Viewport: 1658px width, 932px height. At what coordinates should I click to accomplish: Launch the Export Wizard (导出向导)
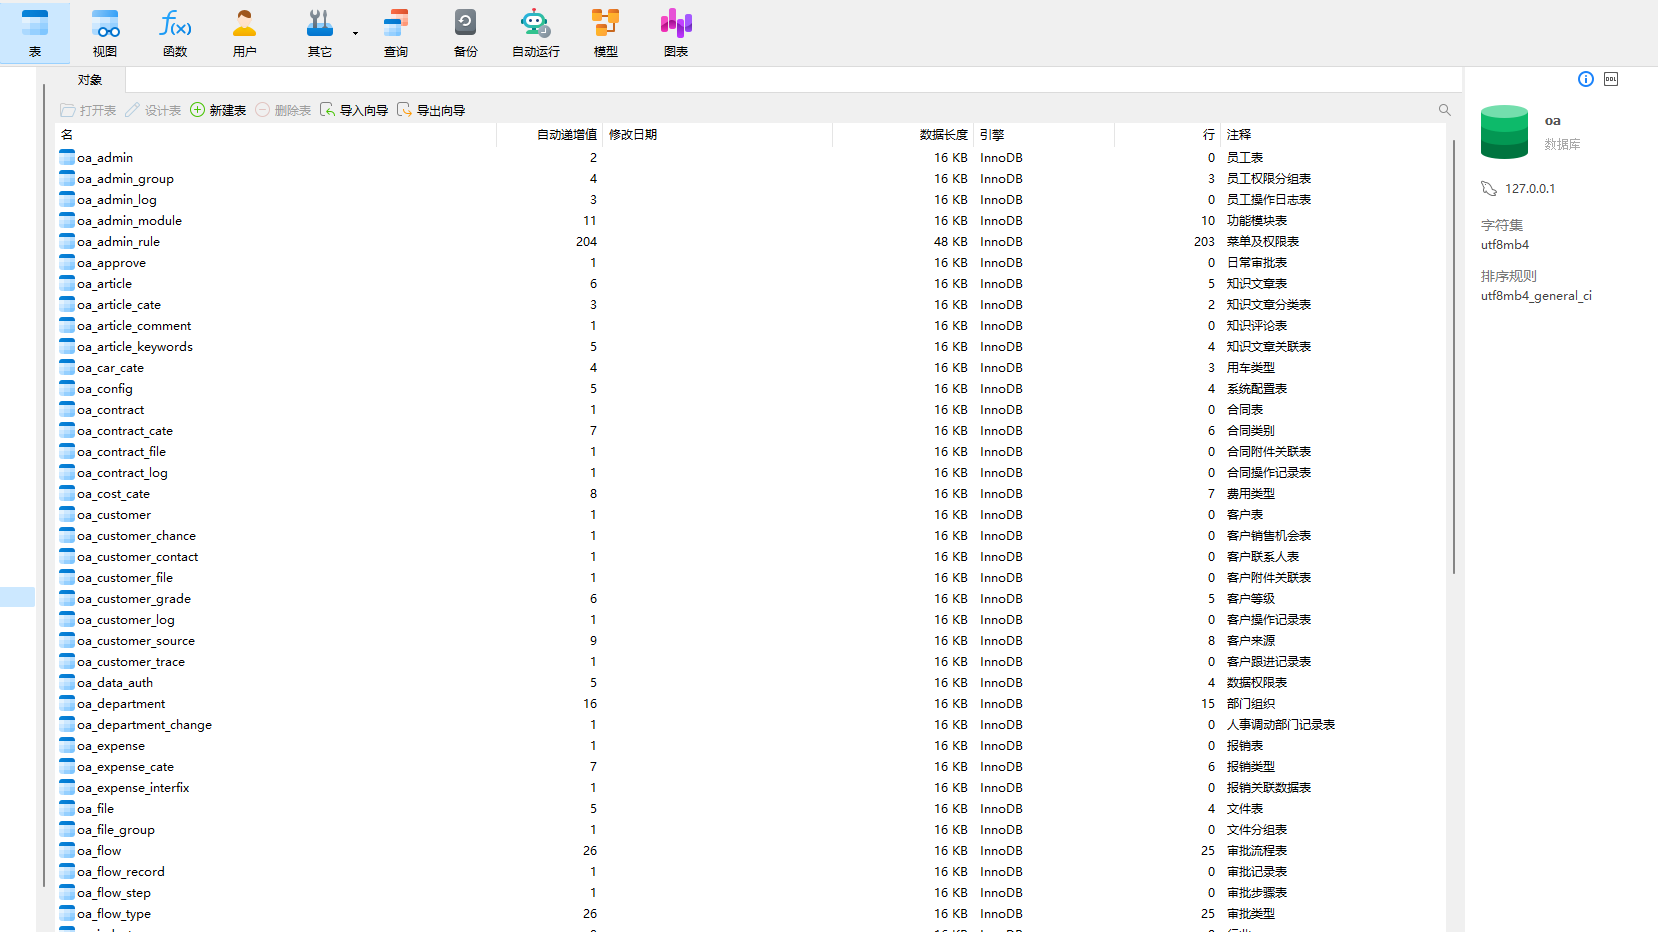(x=431, y=110)
